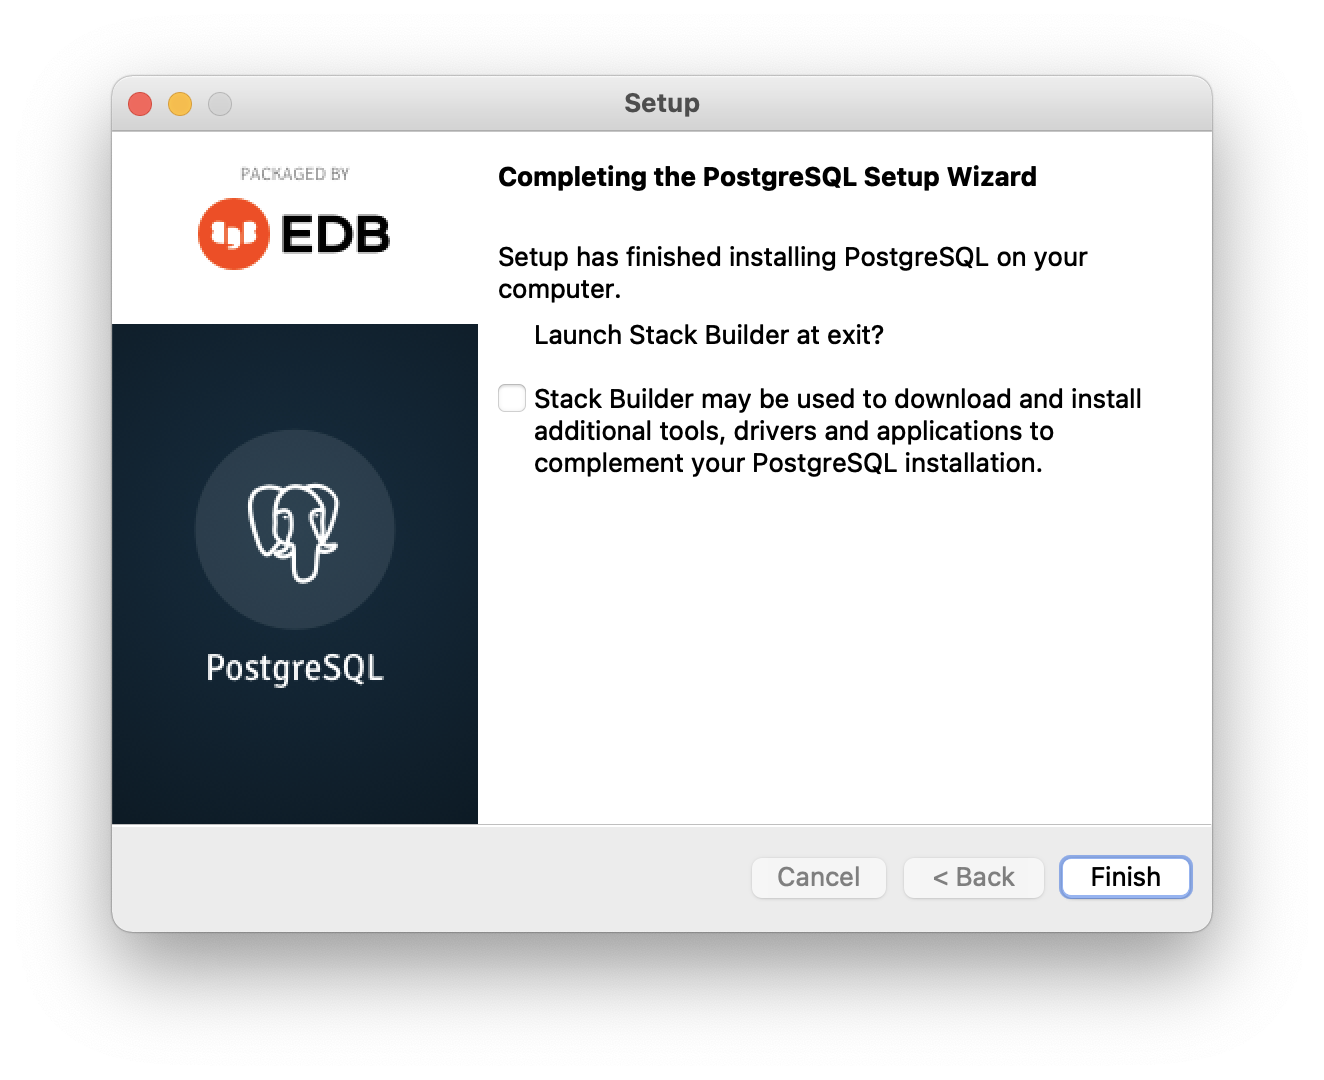This screenshot has width=1324, height=1080.
Task: Click the gray footer bar left of Cancel
Action: [430, 878]
